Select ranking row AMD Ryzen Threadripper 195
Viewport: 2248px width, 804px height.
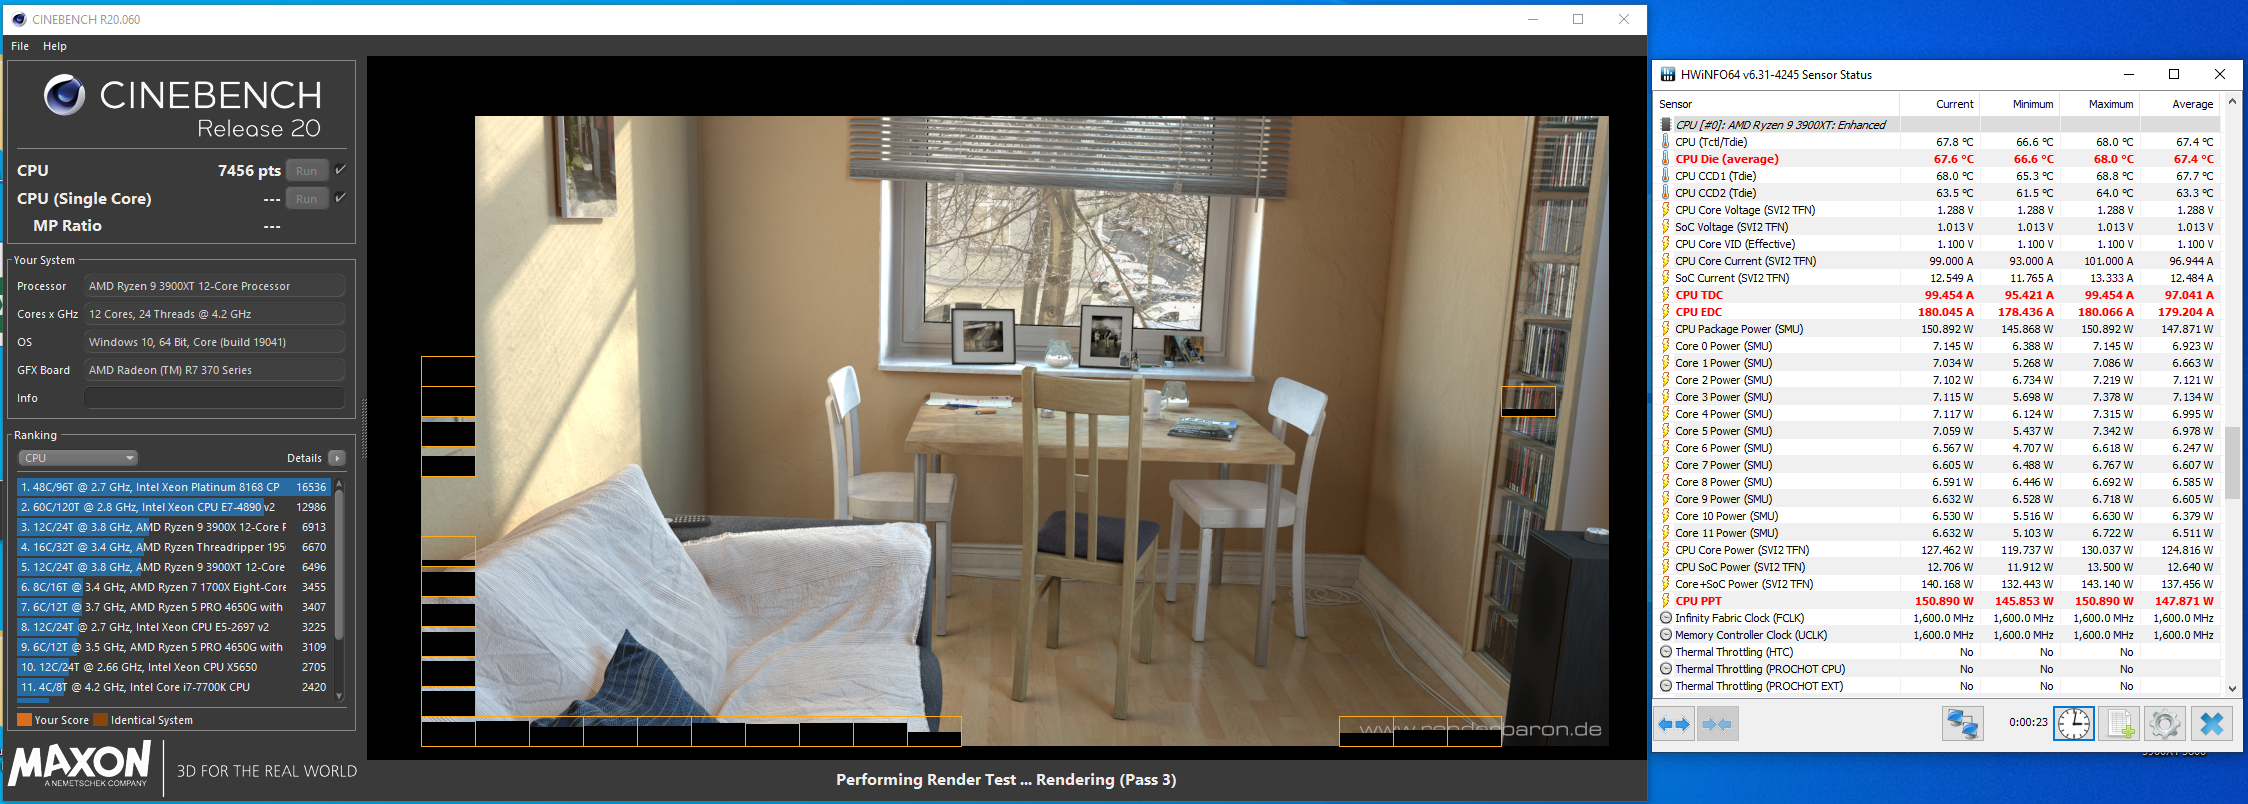[x=174, y=547]
